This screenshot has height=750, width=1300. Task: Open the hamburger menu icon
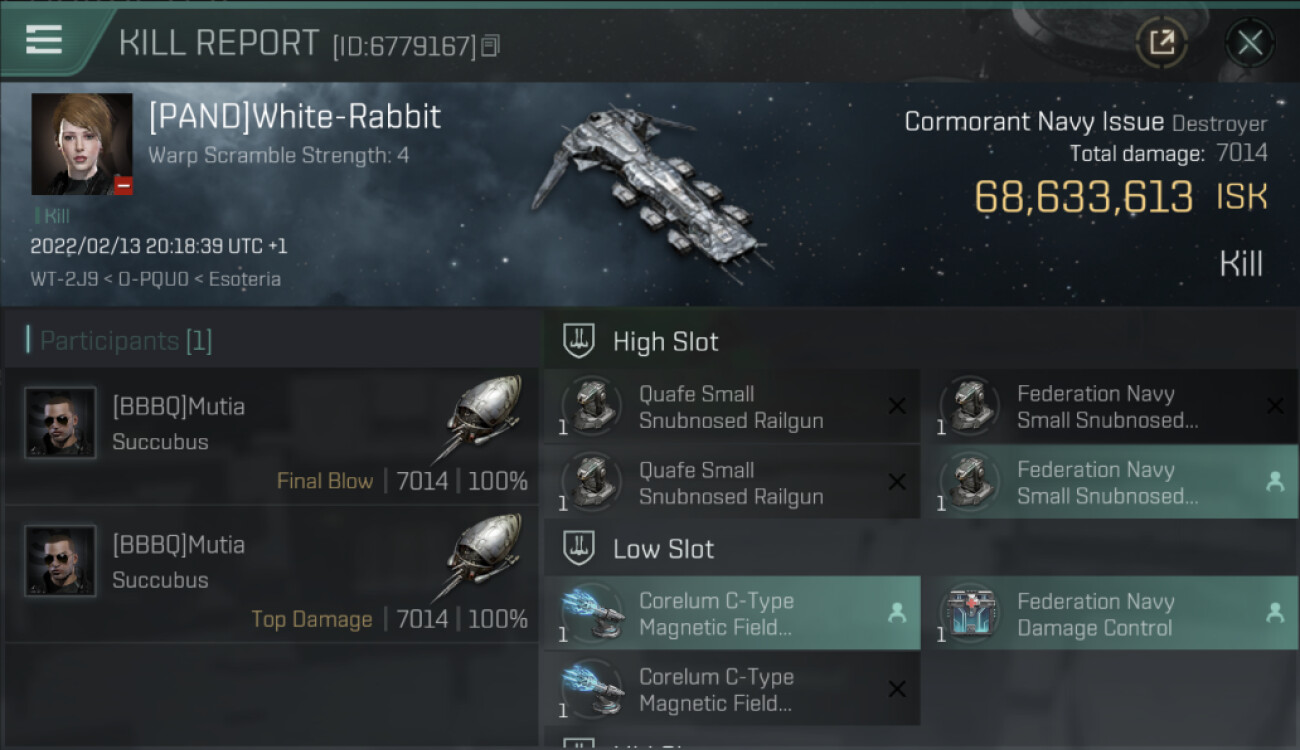click(x=44, y=40)
